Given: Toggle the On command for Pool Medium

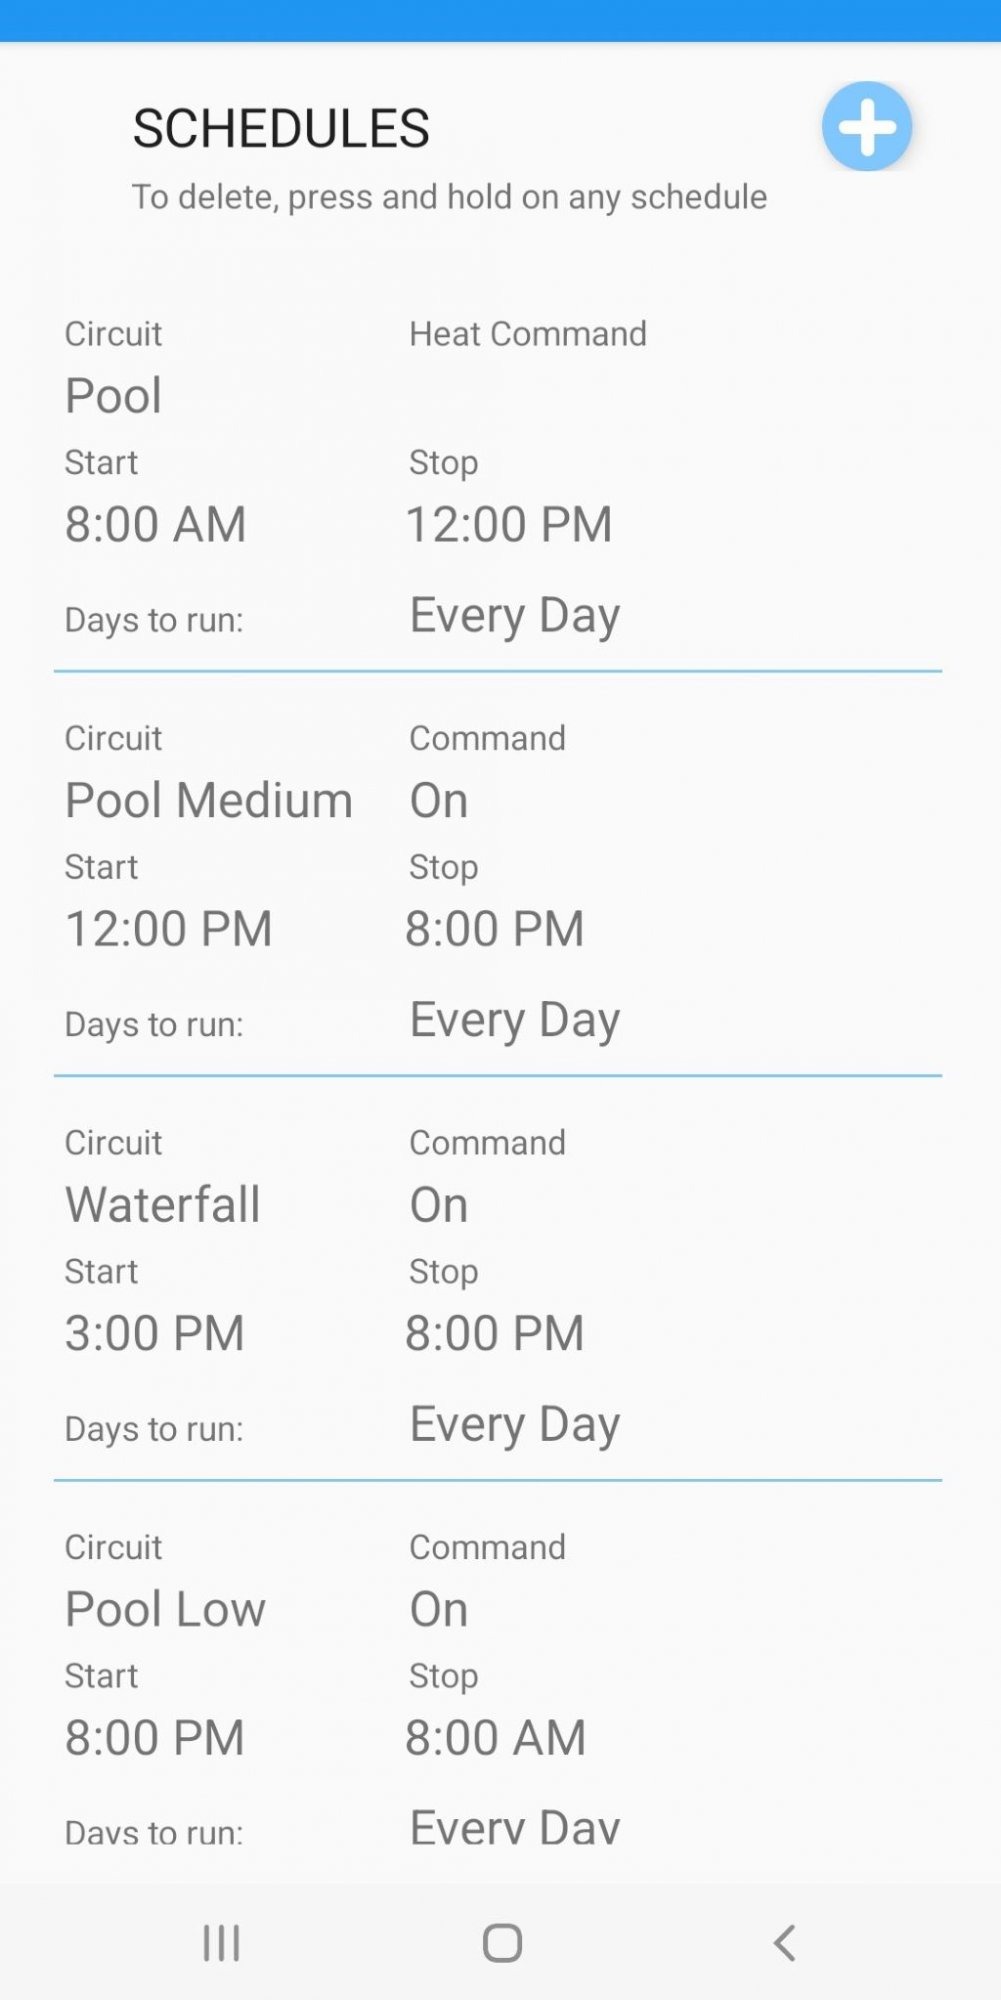Looking at the screenshot, I should coord(439,800).
